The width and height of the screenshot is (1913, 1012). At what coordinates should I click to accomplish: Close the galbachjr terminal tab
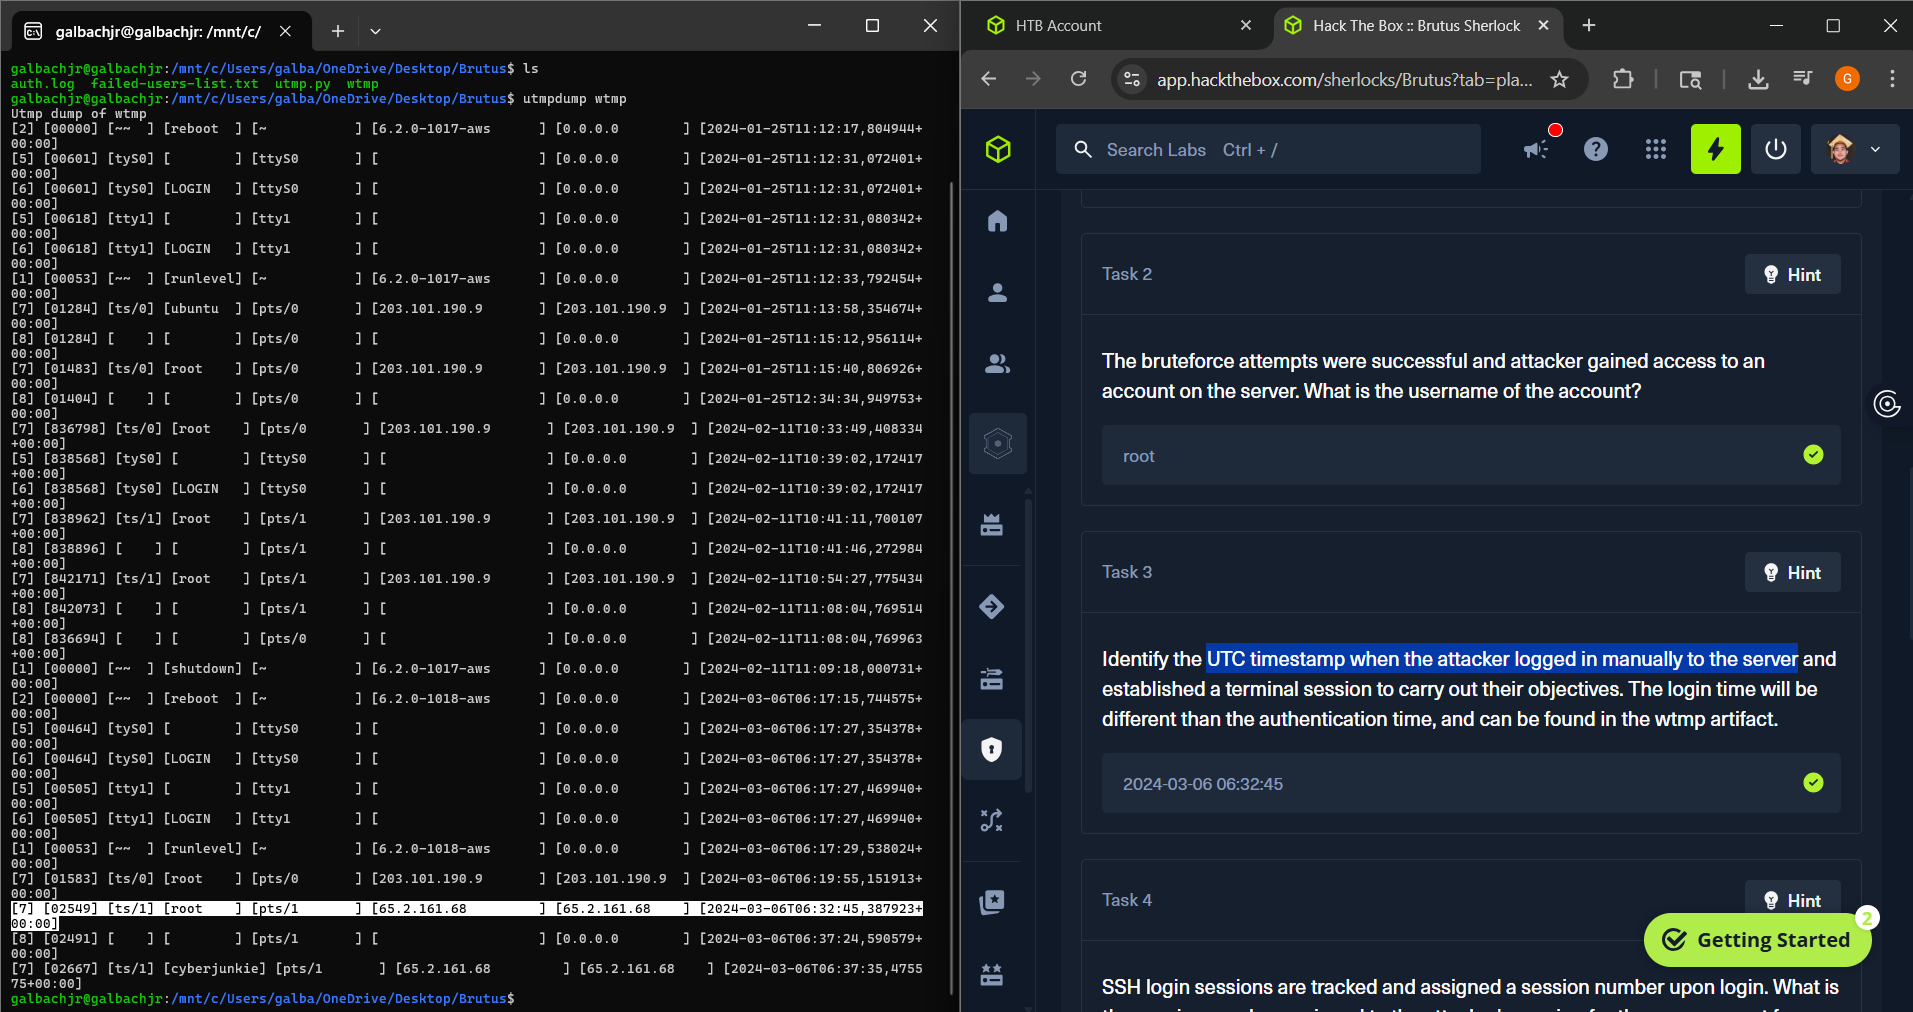pyautogui.click(x=285, y=31)
